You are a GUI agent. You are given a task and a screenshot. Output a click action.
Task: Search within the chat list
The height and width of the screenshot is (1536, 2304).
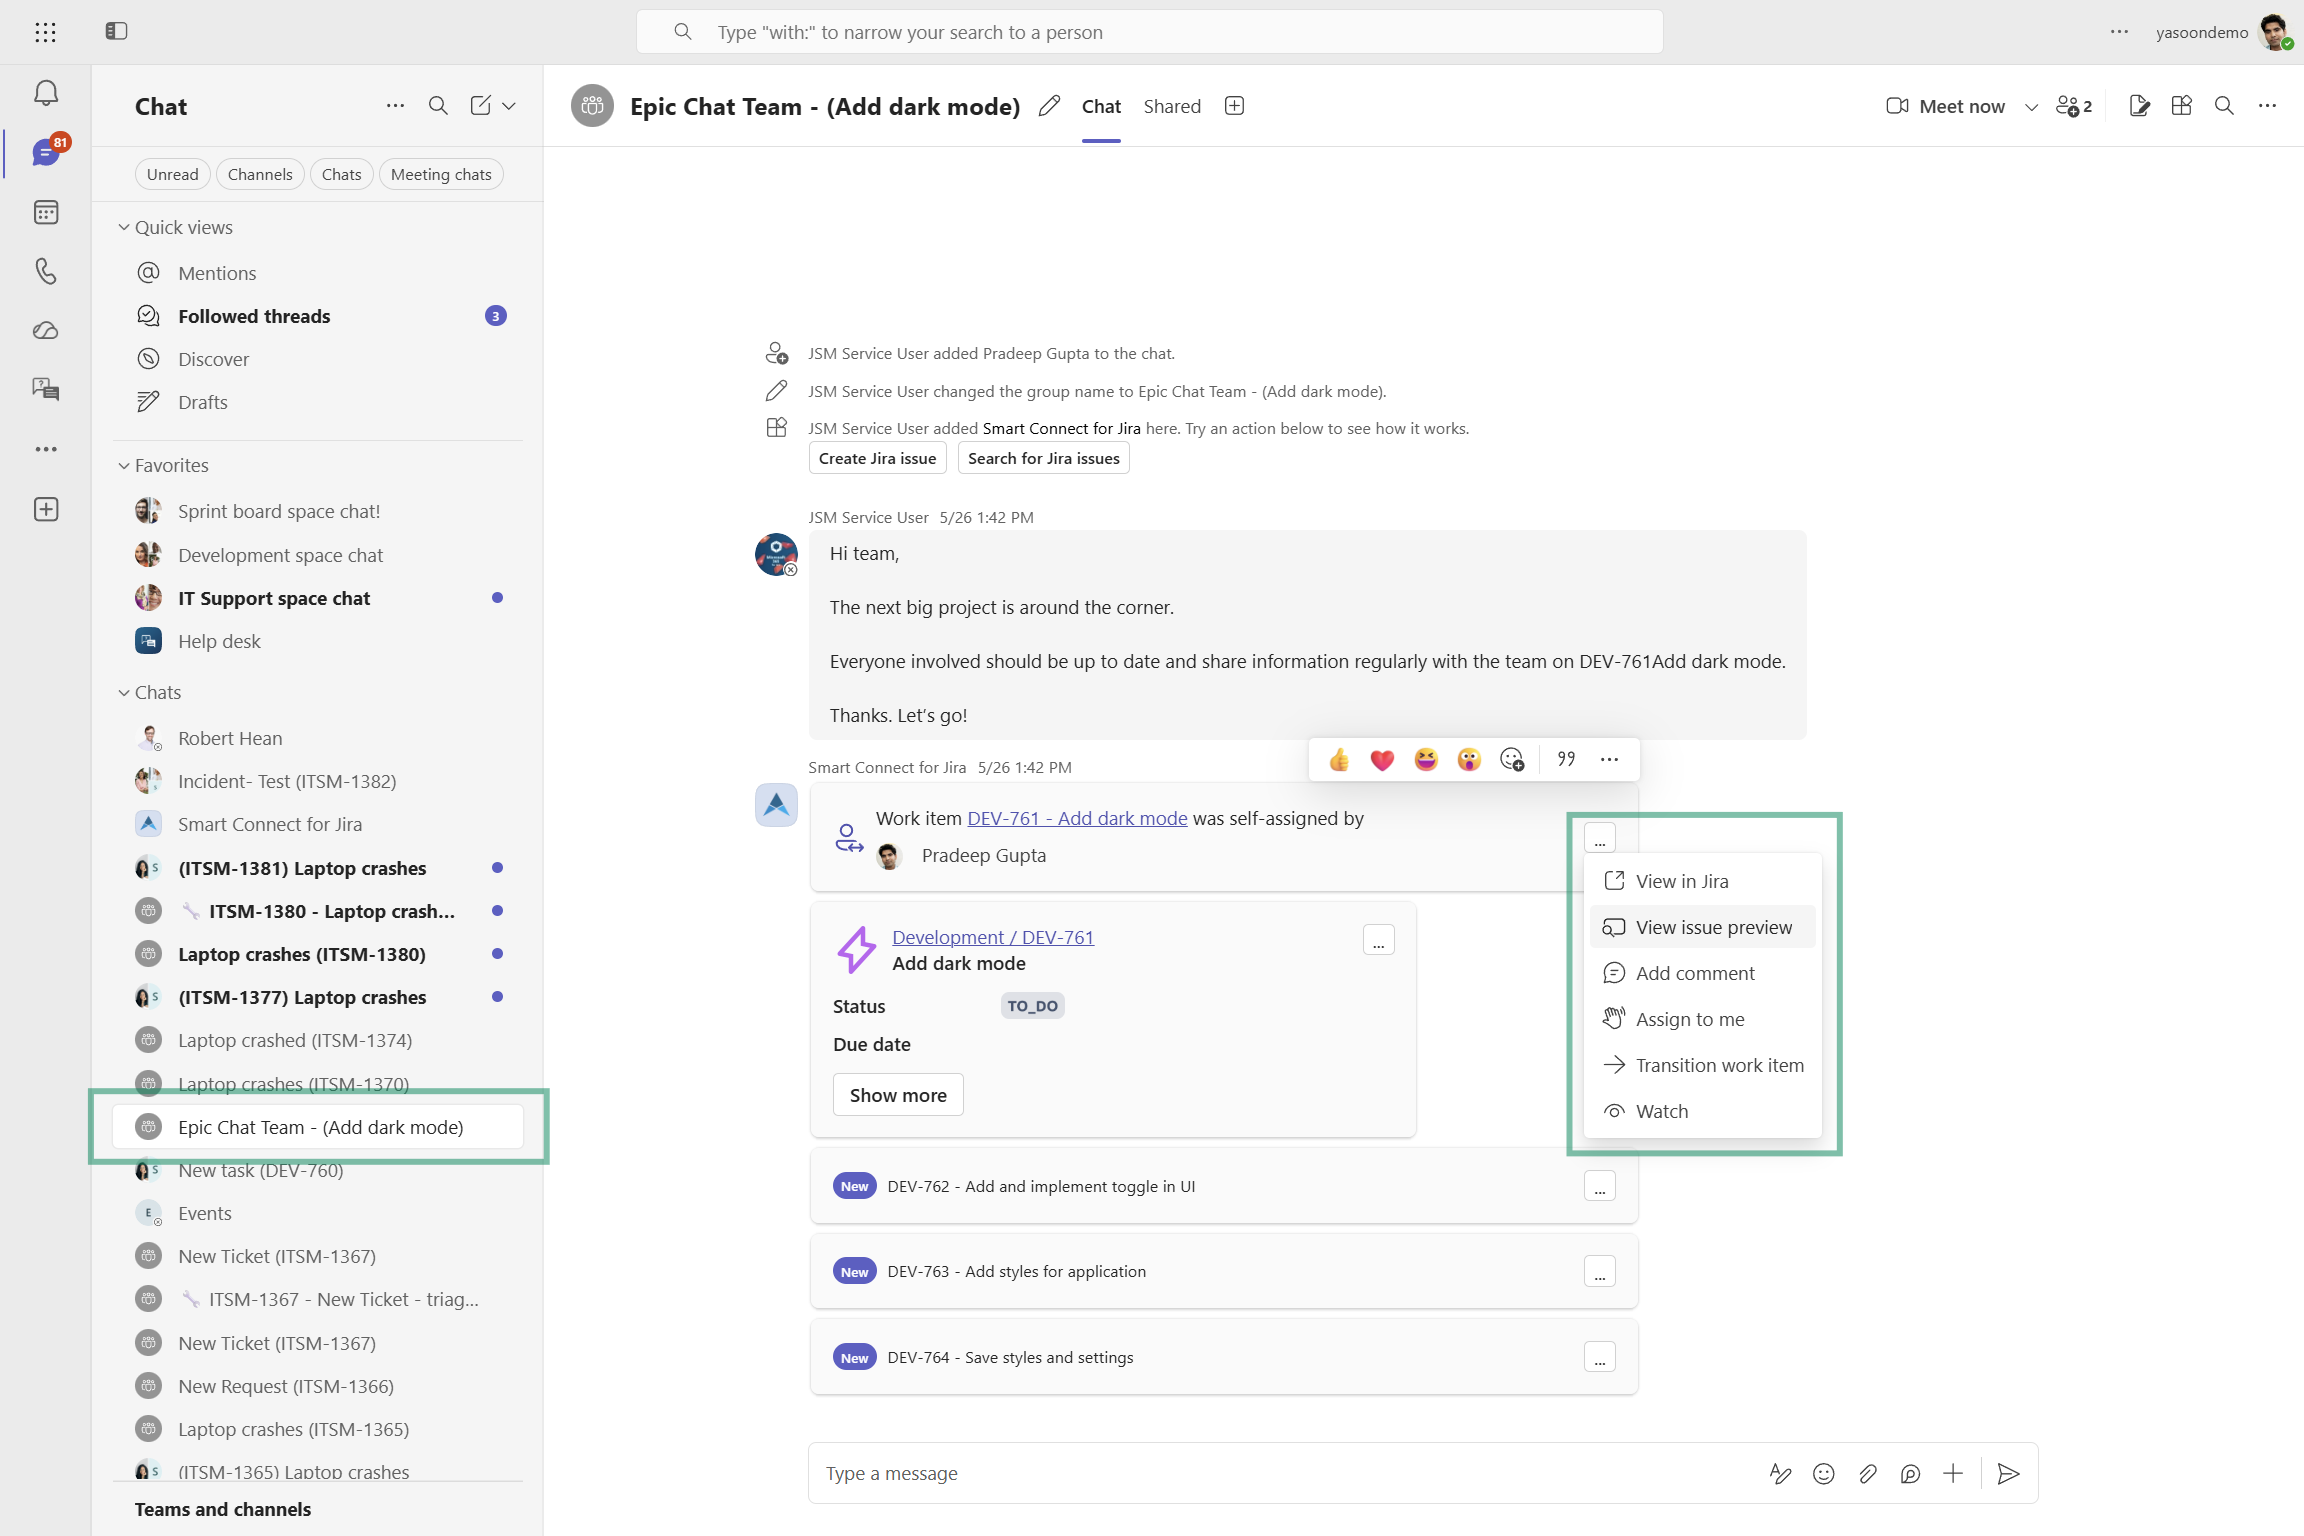(438, 106)
